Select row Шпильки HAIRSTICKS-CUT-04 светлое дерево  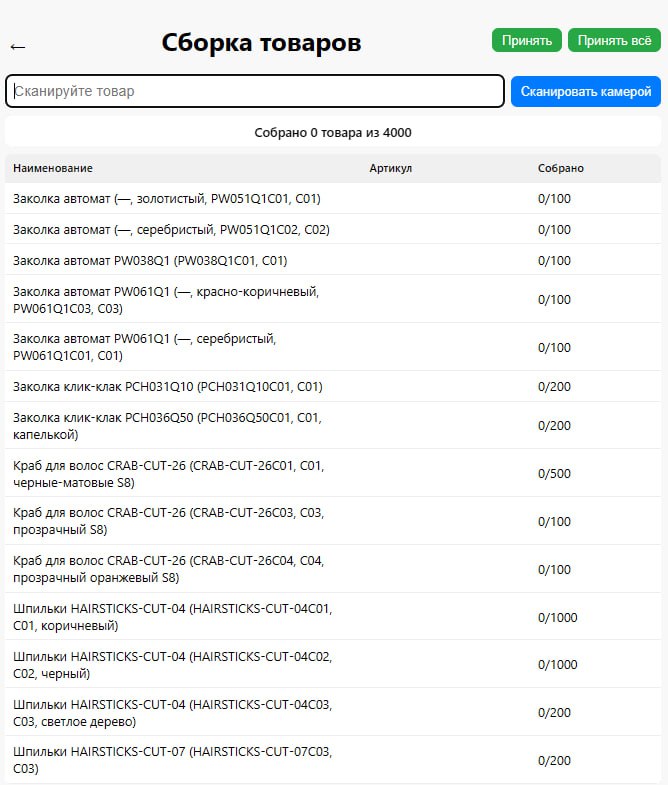333,712
